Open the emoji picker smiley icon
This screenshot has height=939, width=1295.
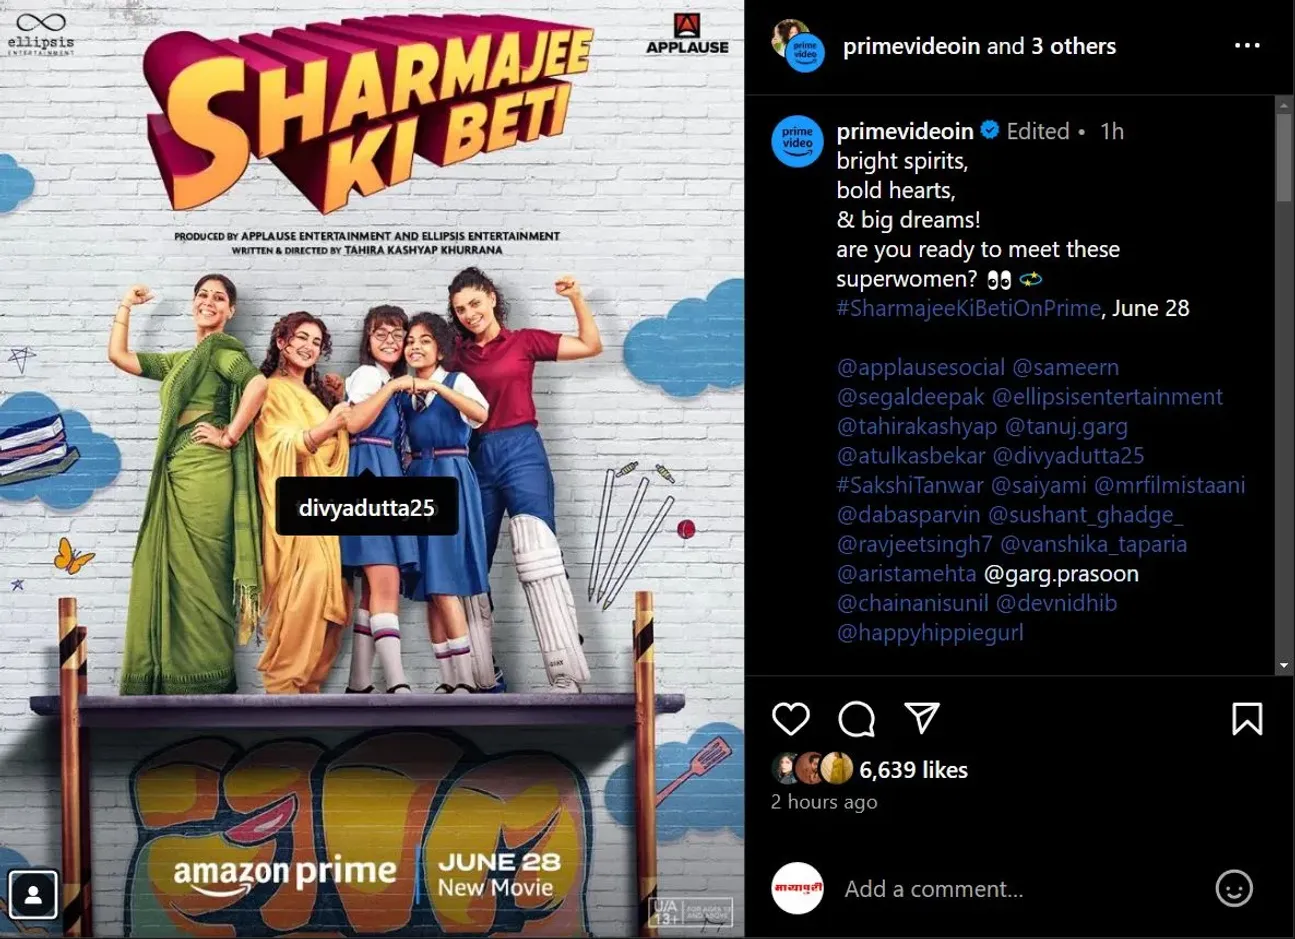[1234, 888]
